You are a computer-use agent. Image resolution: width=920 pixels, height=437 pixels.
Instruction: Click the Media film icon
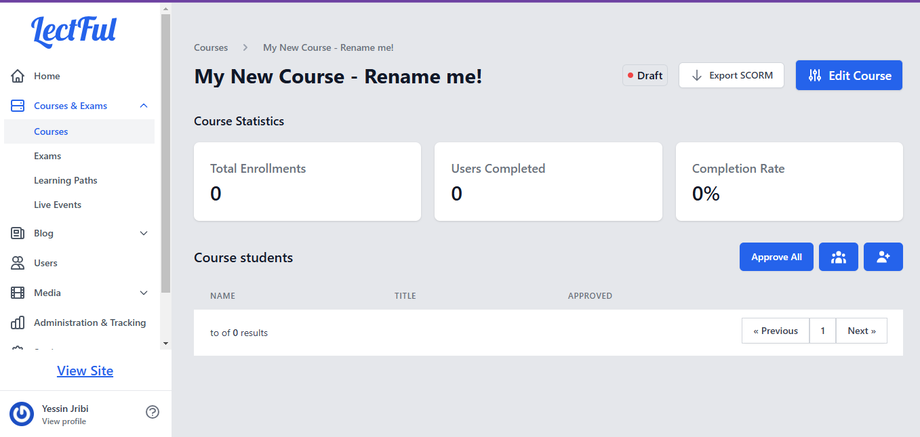[x=17, y=293]
